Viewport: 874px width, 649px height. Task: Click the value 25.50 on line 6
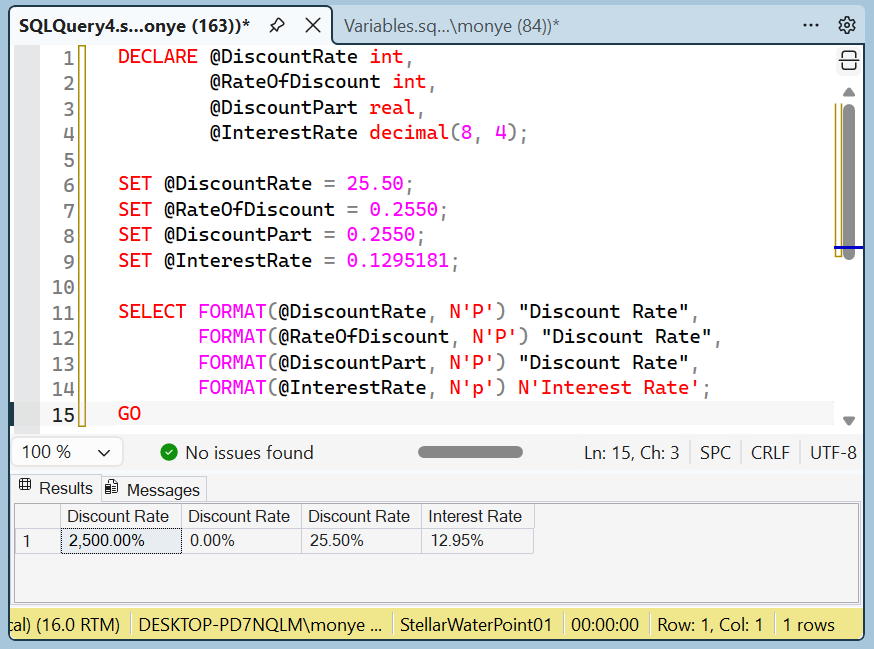pos(375,183)
